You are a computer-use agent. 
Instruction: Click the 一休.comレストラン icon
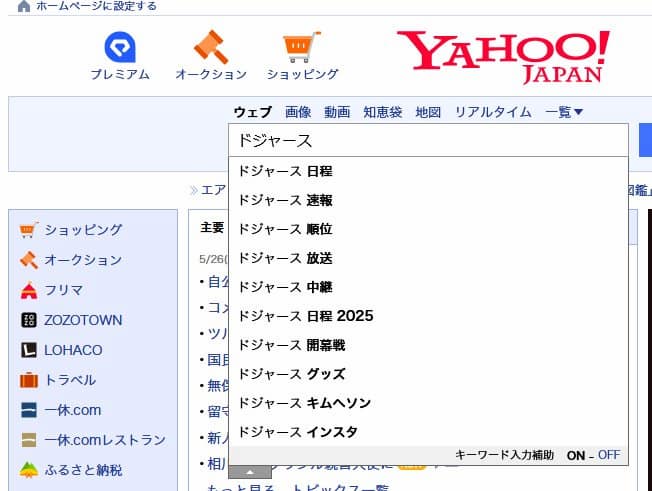29,440
